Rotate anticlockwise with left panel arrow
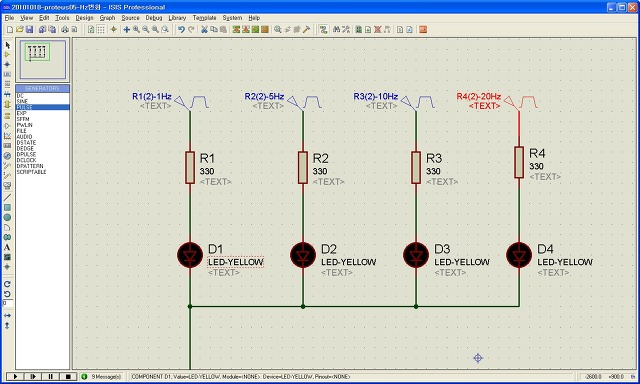 pyautogui.click(x=7, y=294)
